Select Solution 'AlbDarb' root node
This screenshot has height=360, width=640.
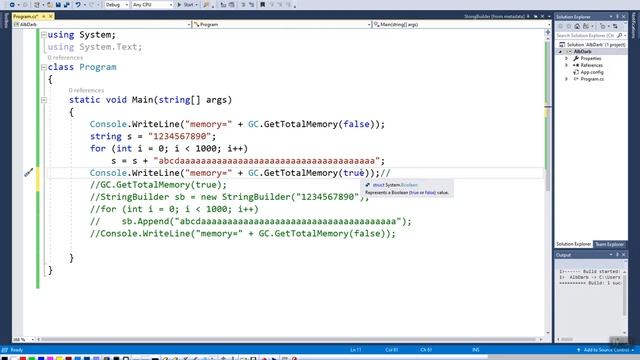pos(592,44)
